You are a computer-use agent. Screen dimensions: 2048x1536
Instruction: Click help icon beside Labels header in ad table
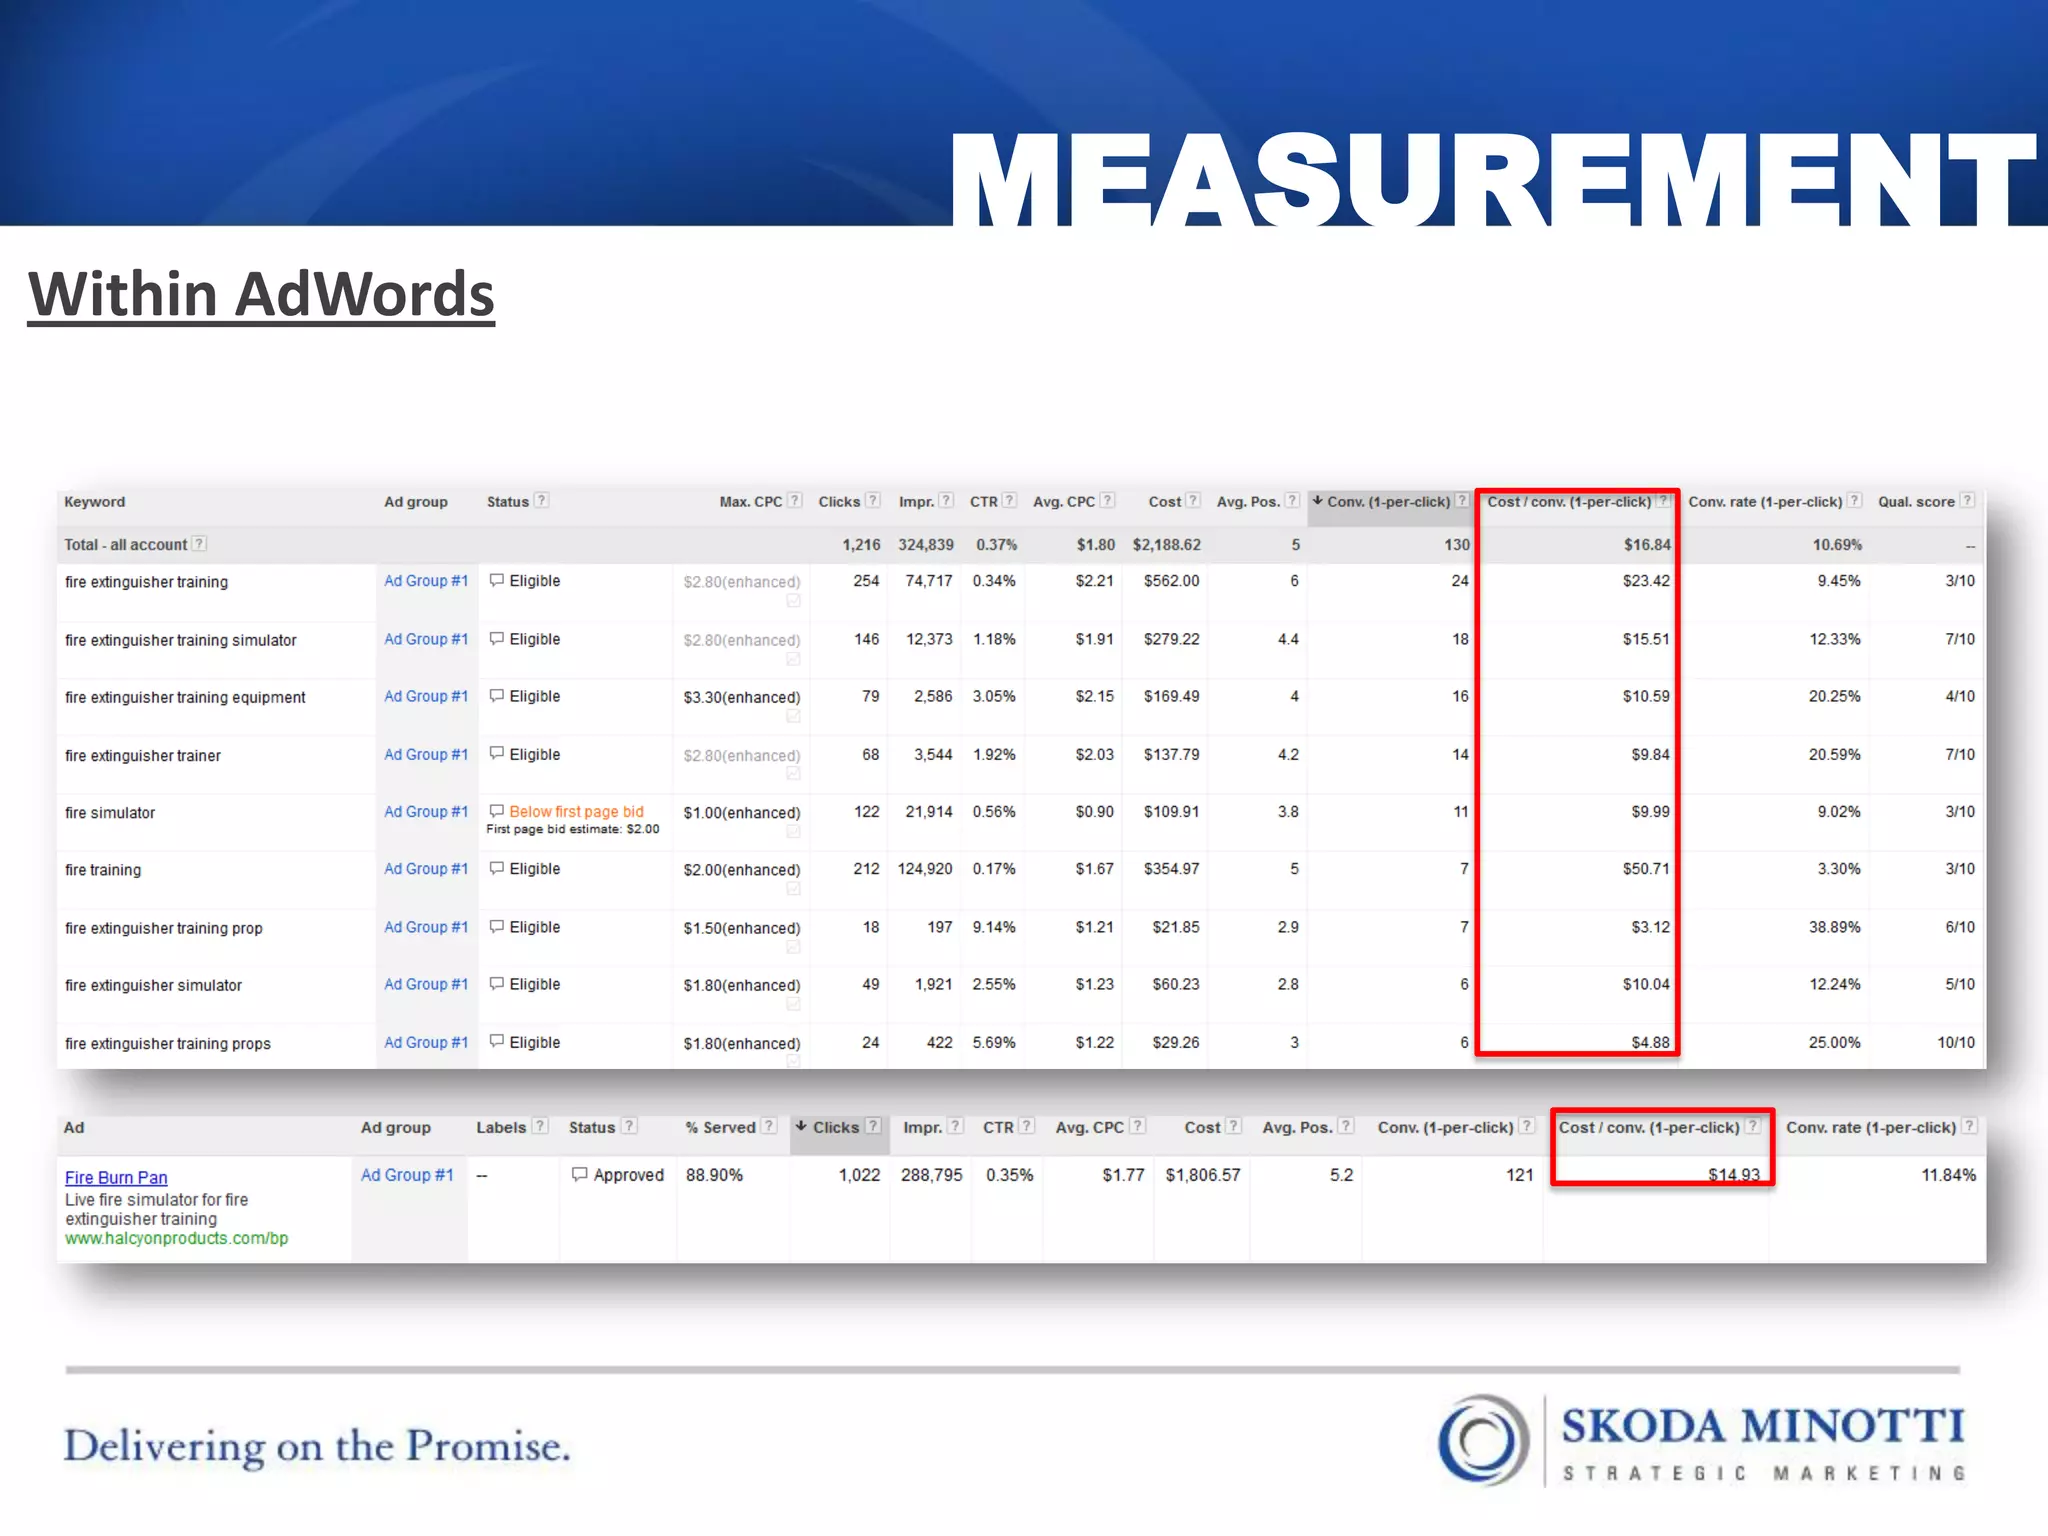pos(540,1126)
